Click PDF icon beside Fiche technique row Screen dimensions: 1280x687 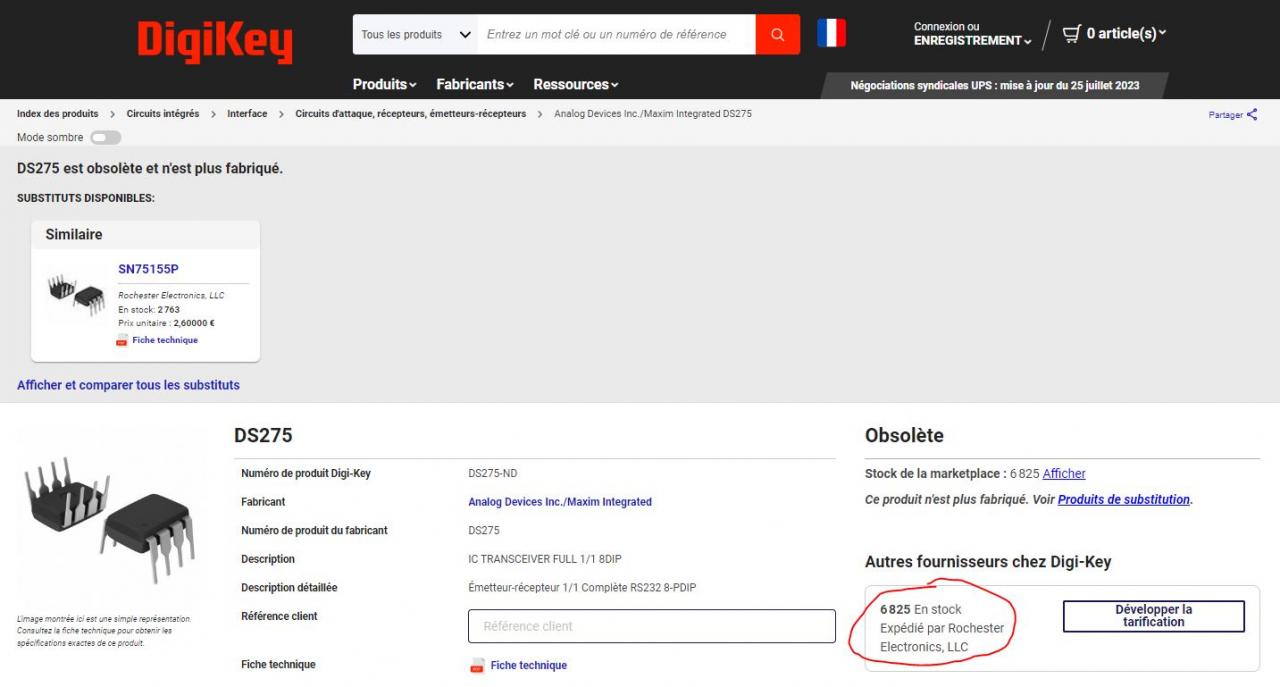coord(477,666)
